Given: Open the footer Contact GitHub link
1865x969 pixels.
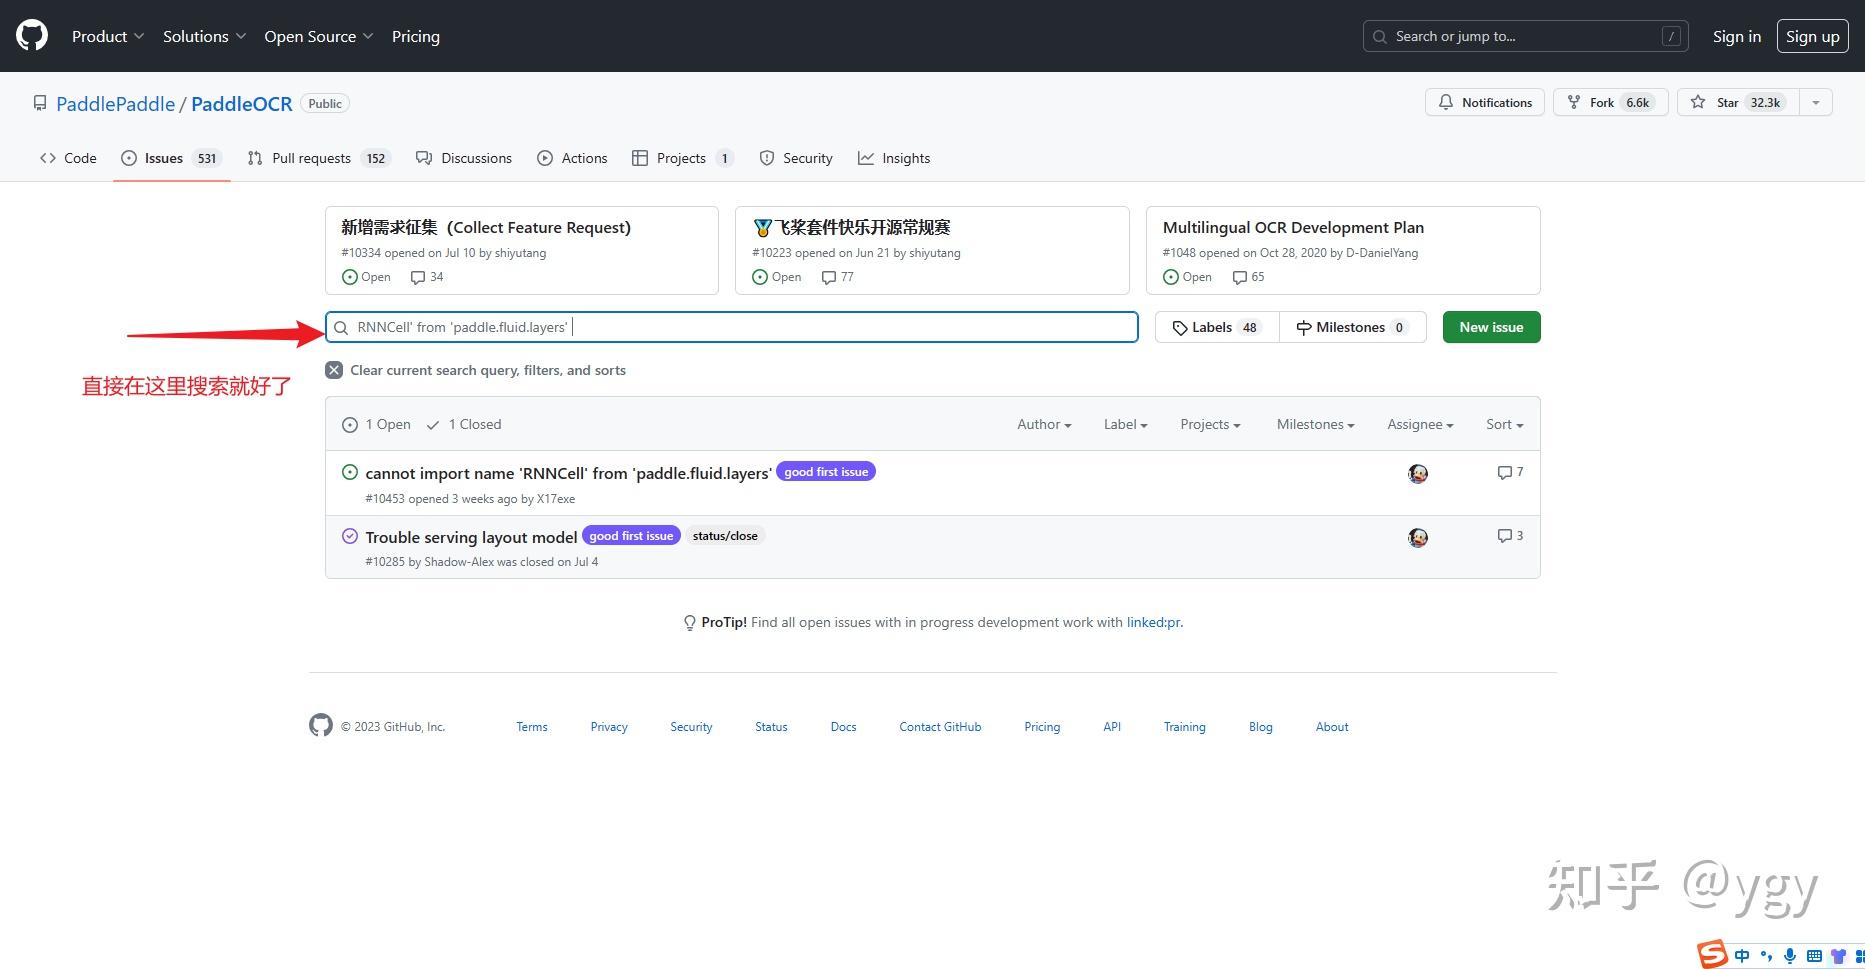Looking at the screenshot, I should point(940,727).
